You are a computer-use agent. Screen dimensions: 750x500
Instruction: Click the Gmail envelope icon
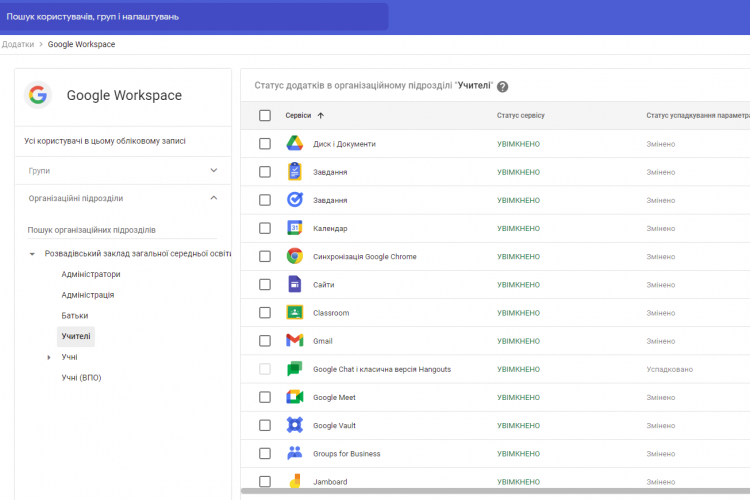tap(295, 340)
